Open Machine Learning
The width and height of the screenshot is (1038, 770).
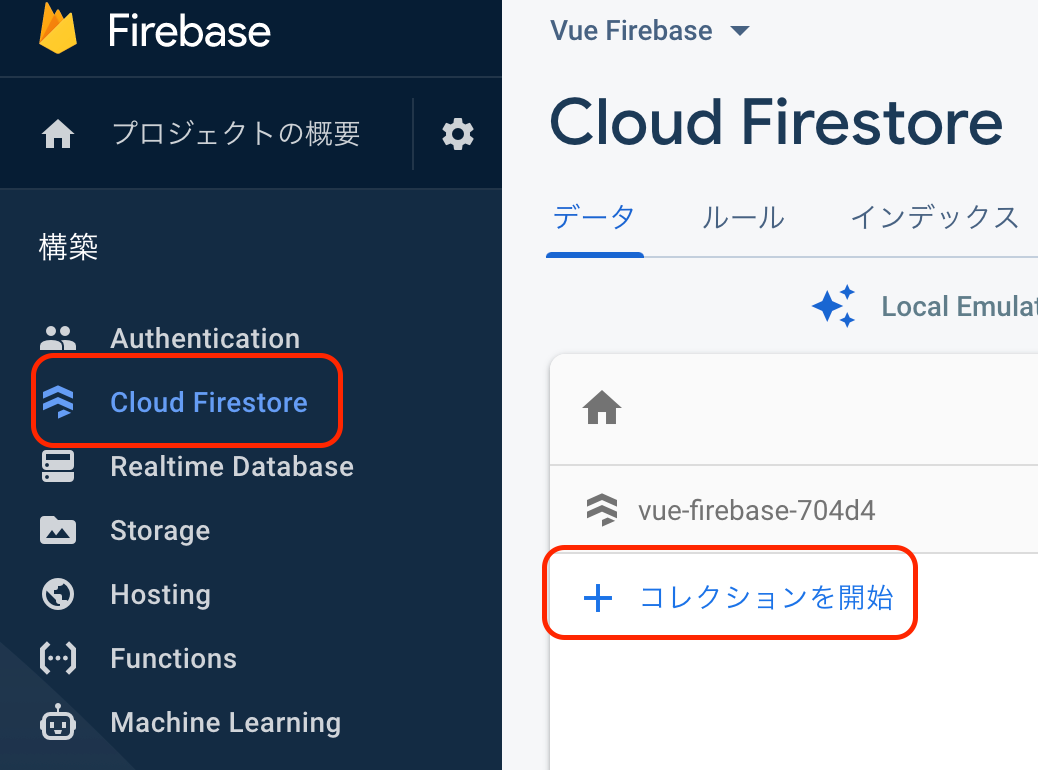point(225,722)
